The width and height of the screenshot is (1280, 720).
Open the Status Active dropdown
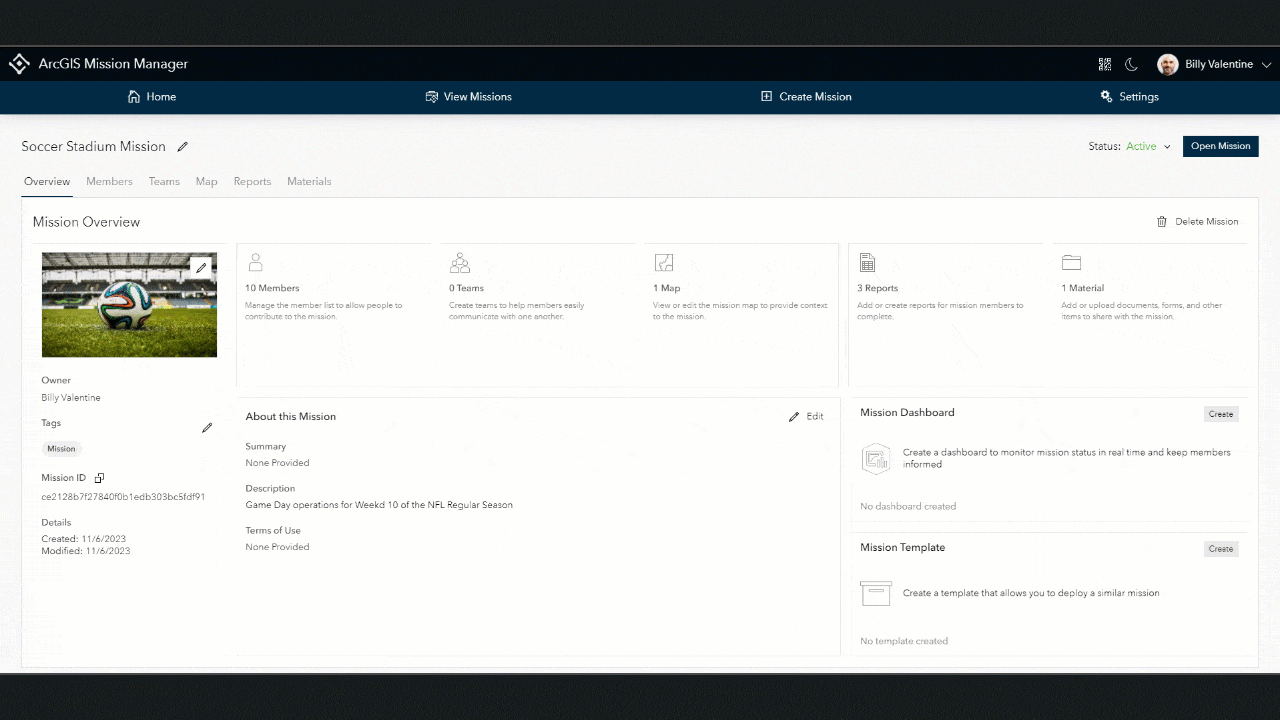[x=1130, y=146]
